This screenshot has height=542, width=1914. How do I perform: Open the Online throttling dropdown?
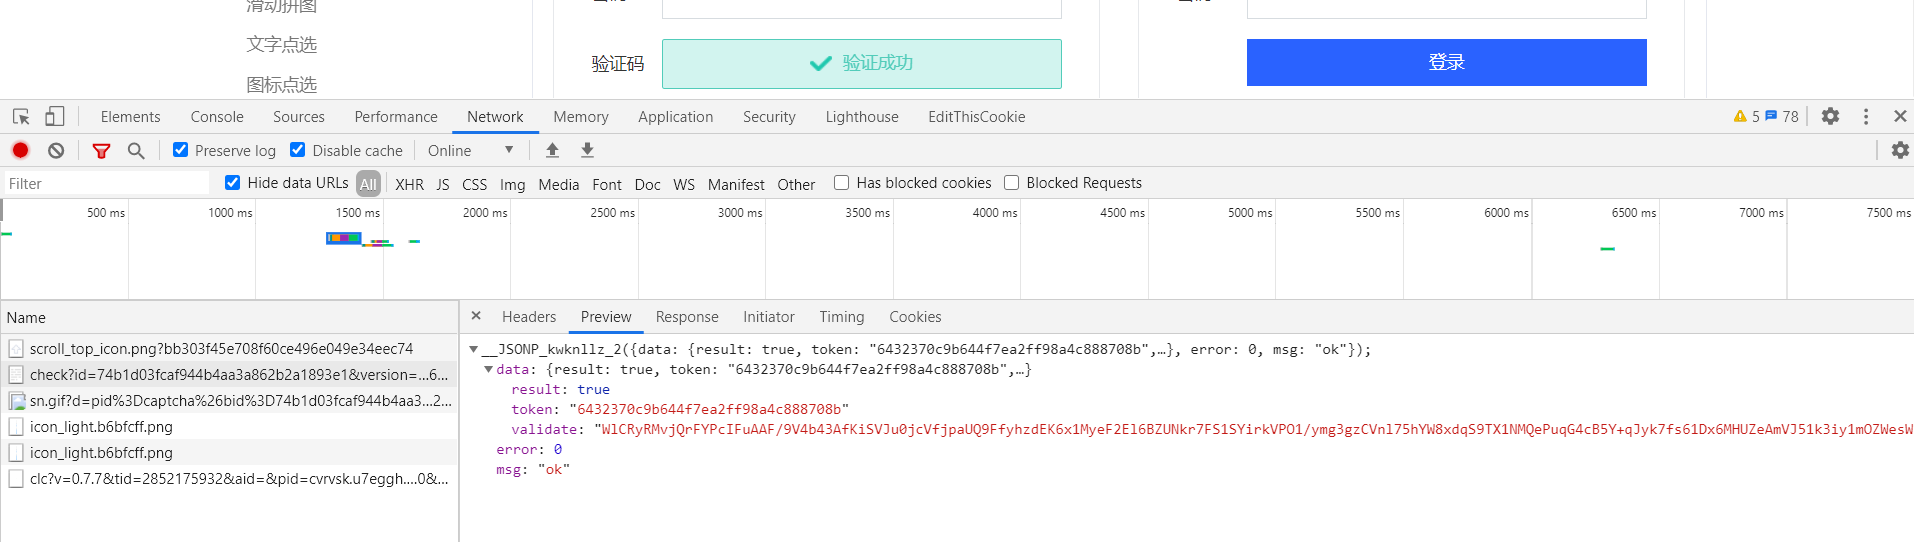(x=470, y=150)
